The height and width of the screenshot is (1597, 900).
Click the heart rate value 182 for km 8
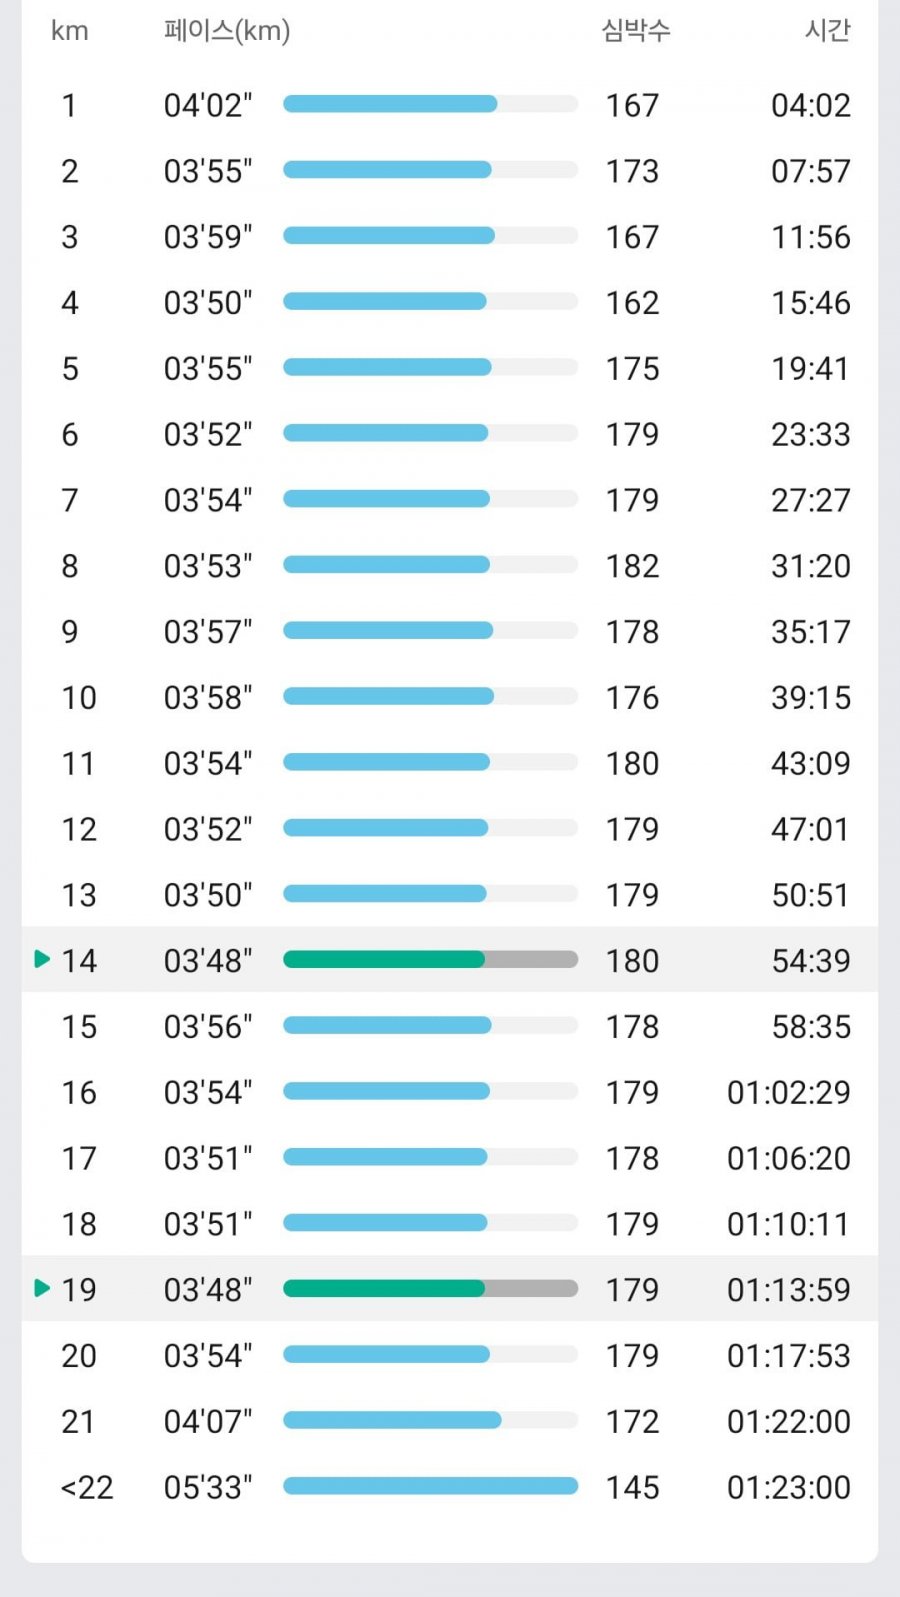(x=633, y=566)
